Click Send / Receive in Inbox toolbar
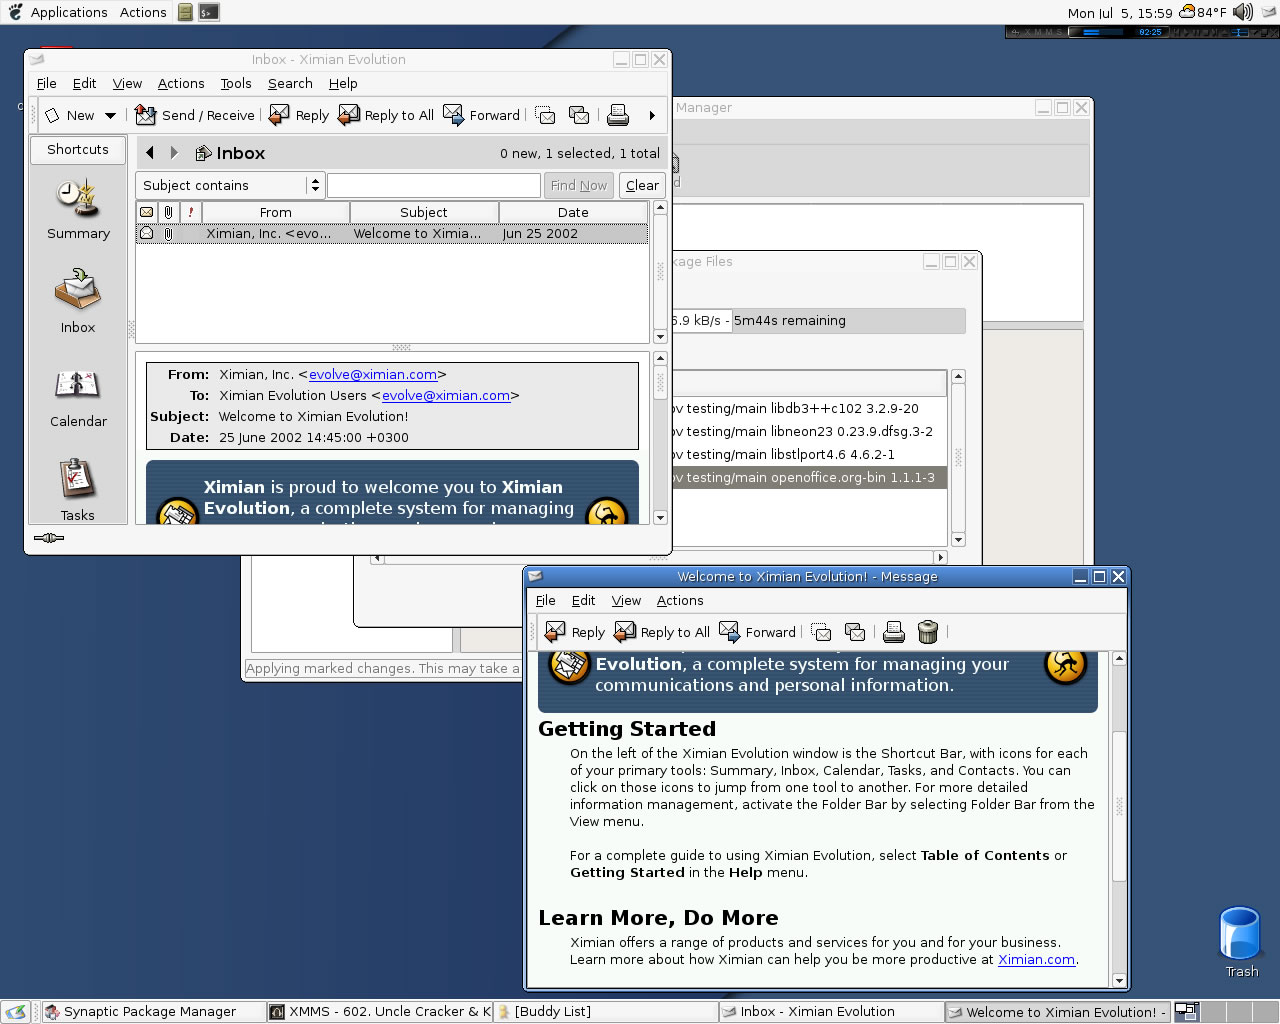The width and height of the screenshot is (1280, 1024). click(x=195, y=115)
